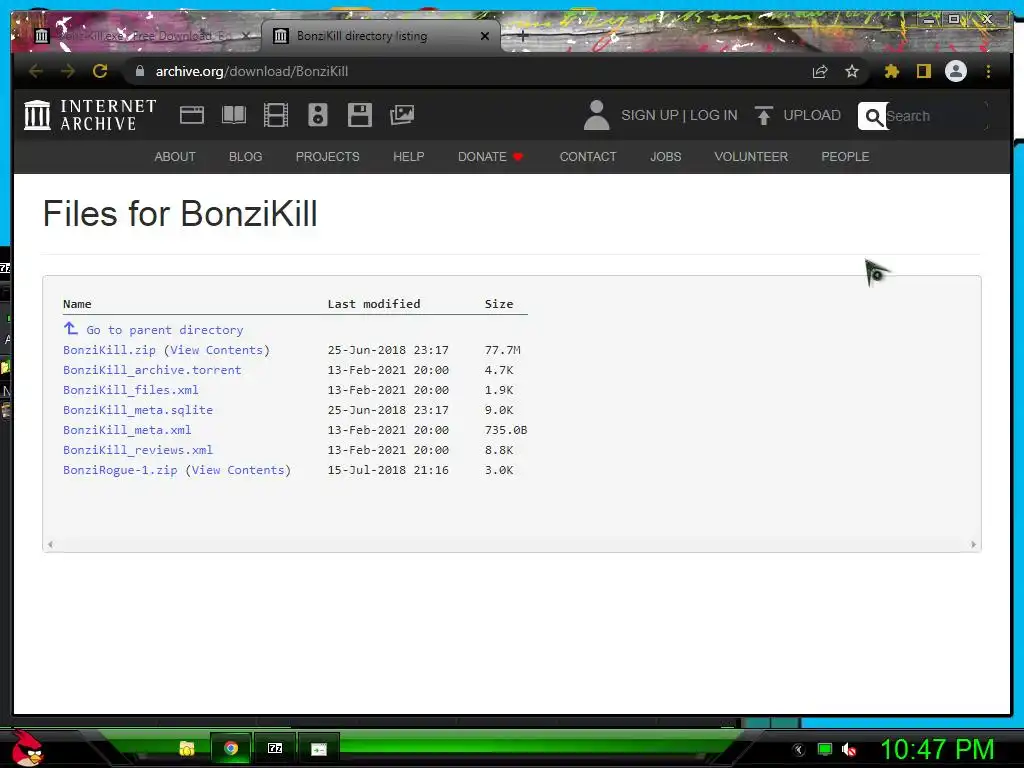The width and height of the screenshot is (1024, 768).
Task: Share this page via share icon
Action: point(820,71)
